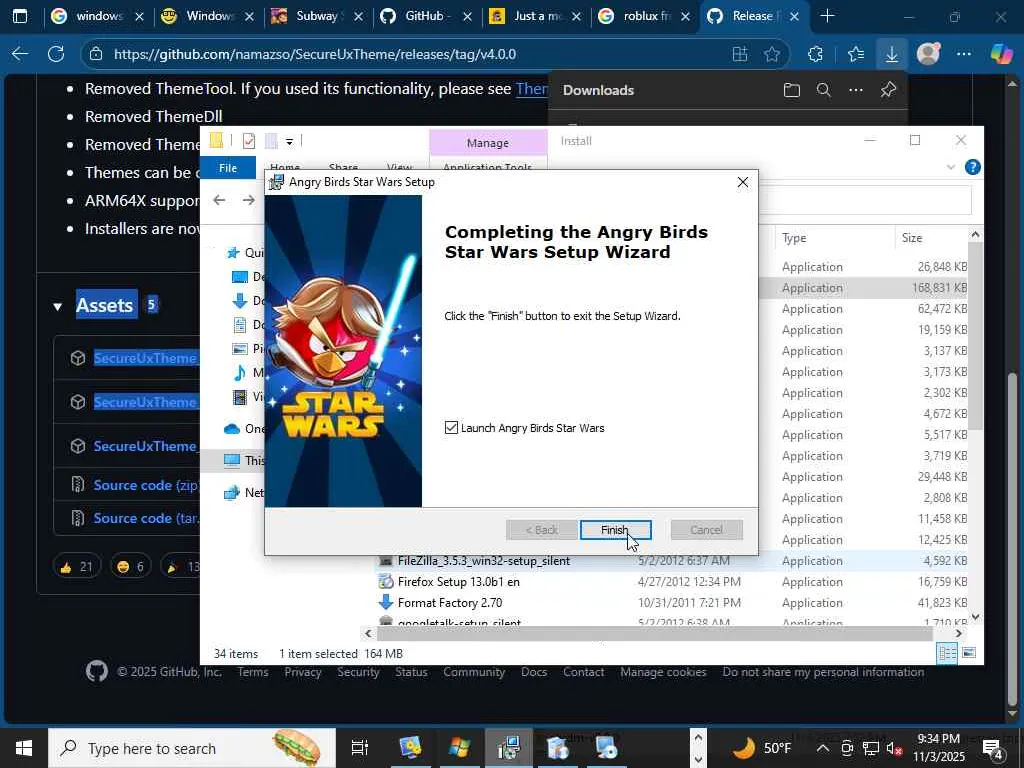Screen dimensions: 1024x768
Task: Click the thumbs up reaction 21
Action: (76, 567)
